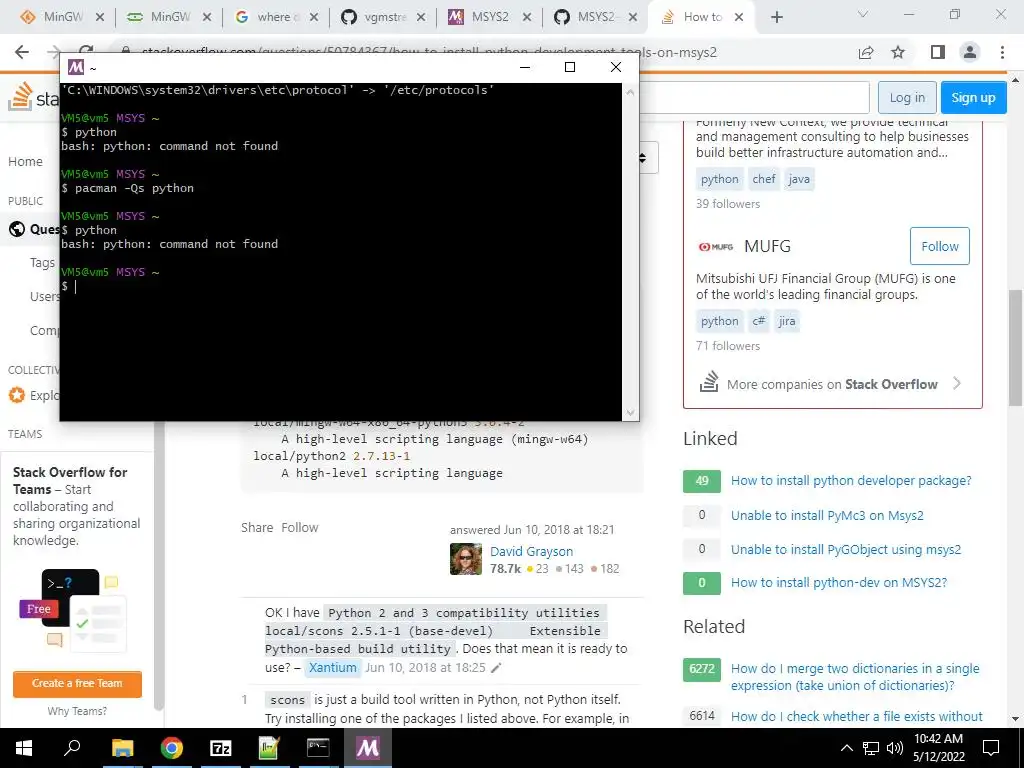1024x768 pixels.
Task: Open 'Unable to install PyGObject using msys2'
Action: click(x=846, y=549)
